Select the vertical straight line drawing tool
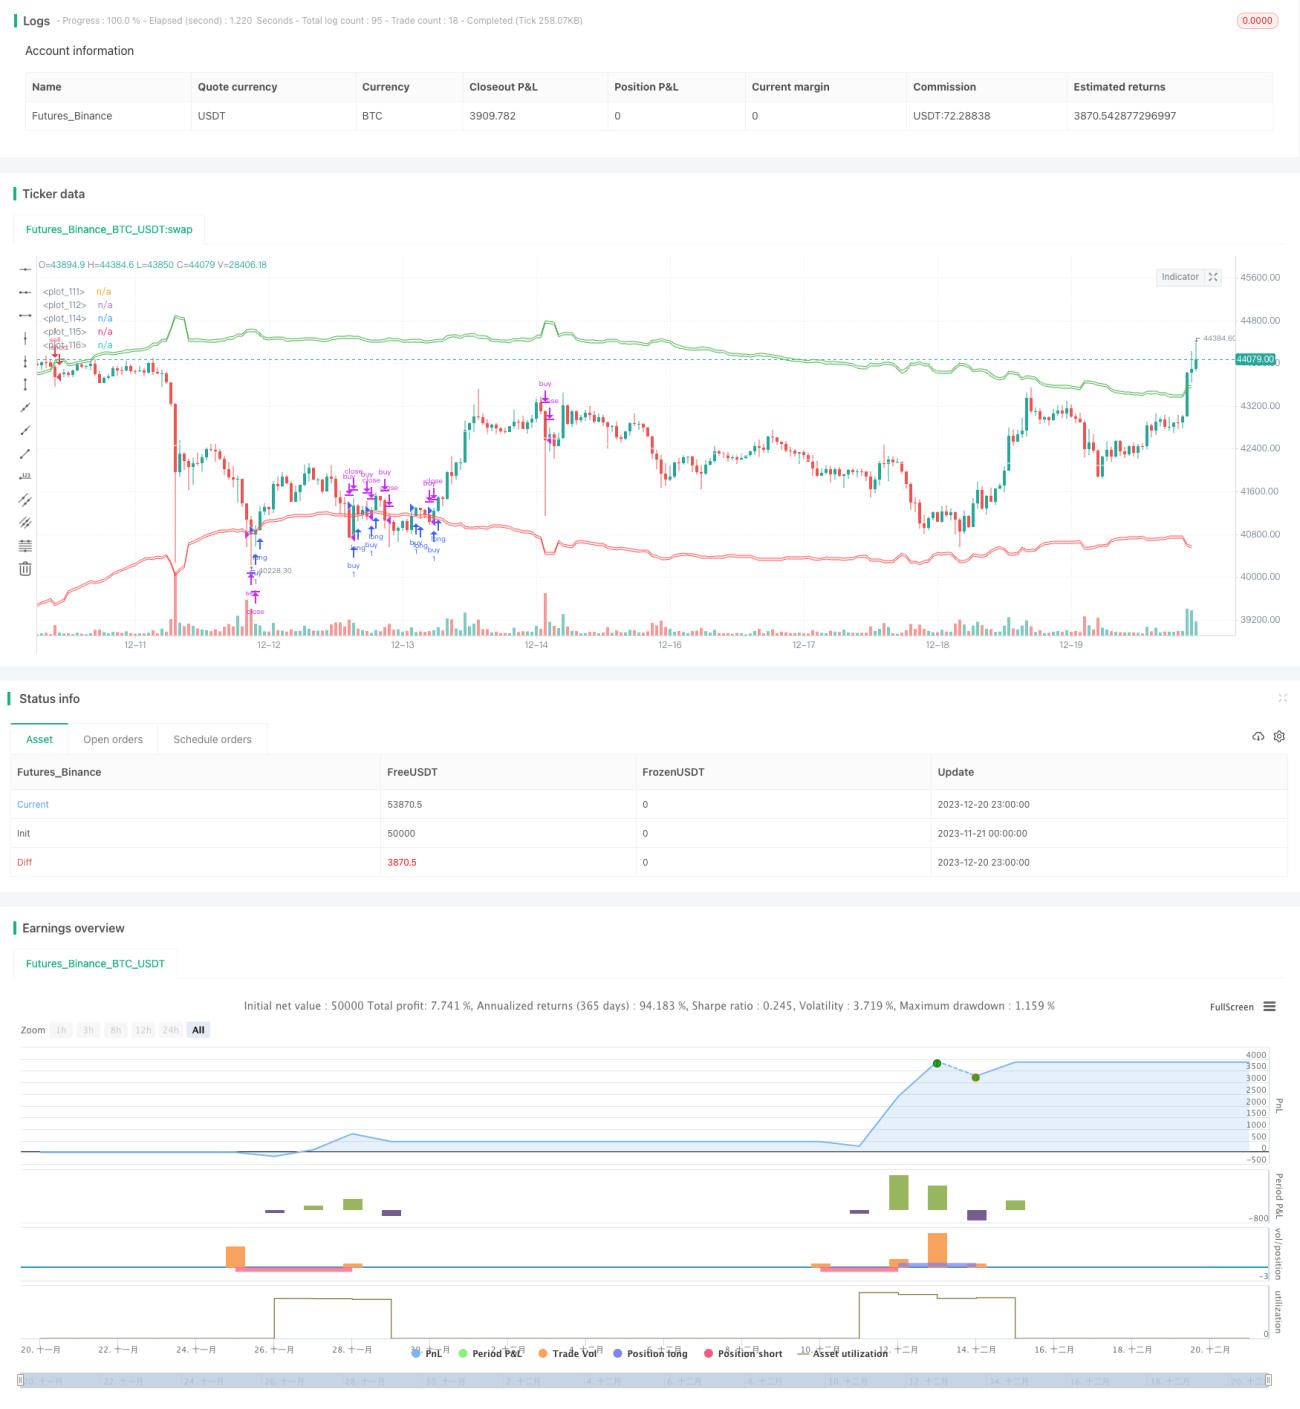1300x1409 pixels. 25,338
